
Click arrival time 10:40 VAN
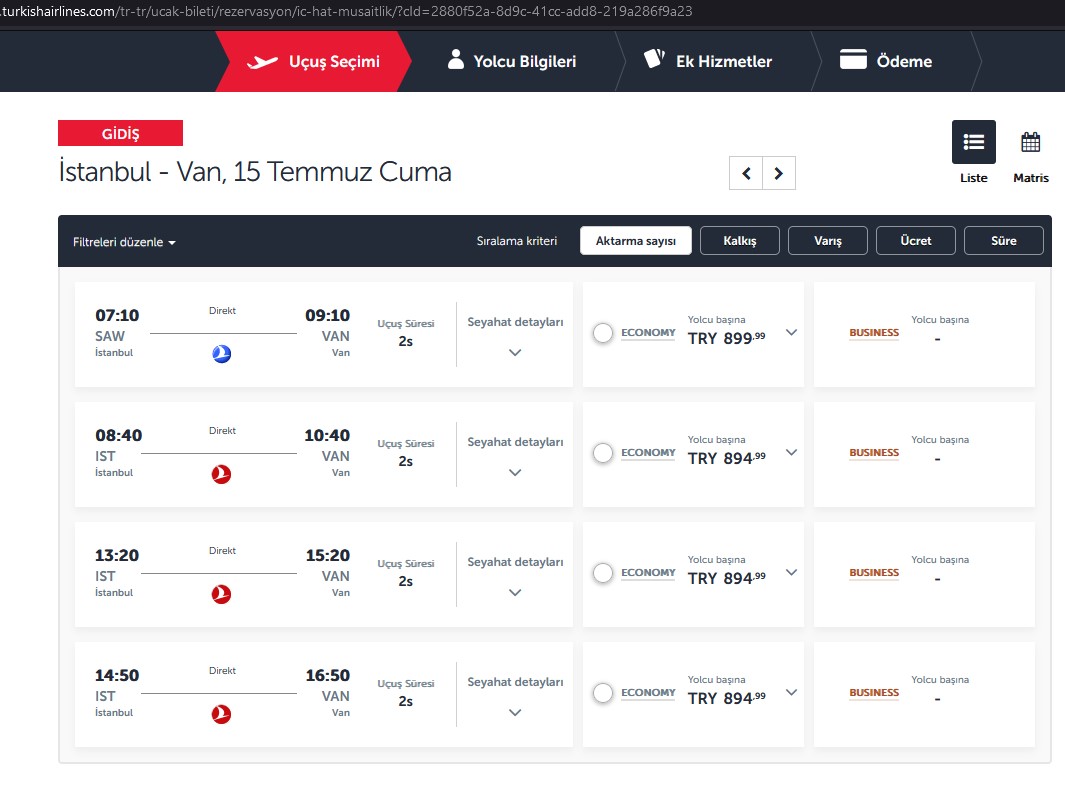click(x=327, y=445)
